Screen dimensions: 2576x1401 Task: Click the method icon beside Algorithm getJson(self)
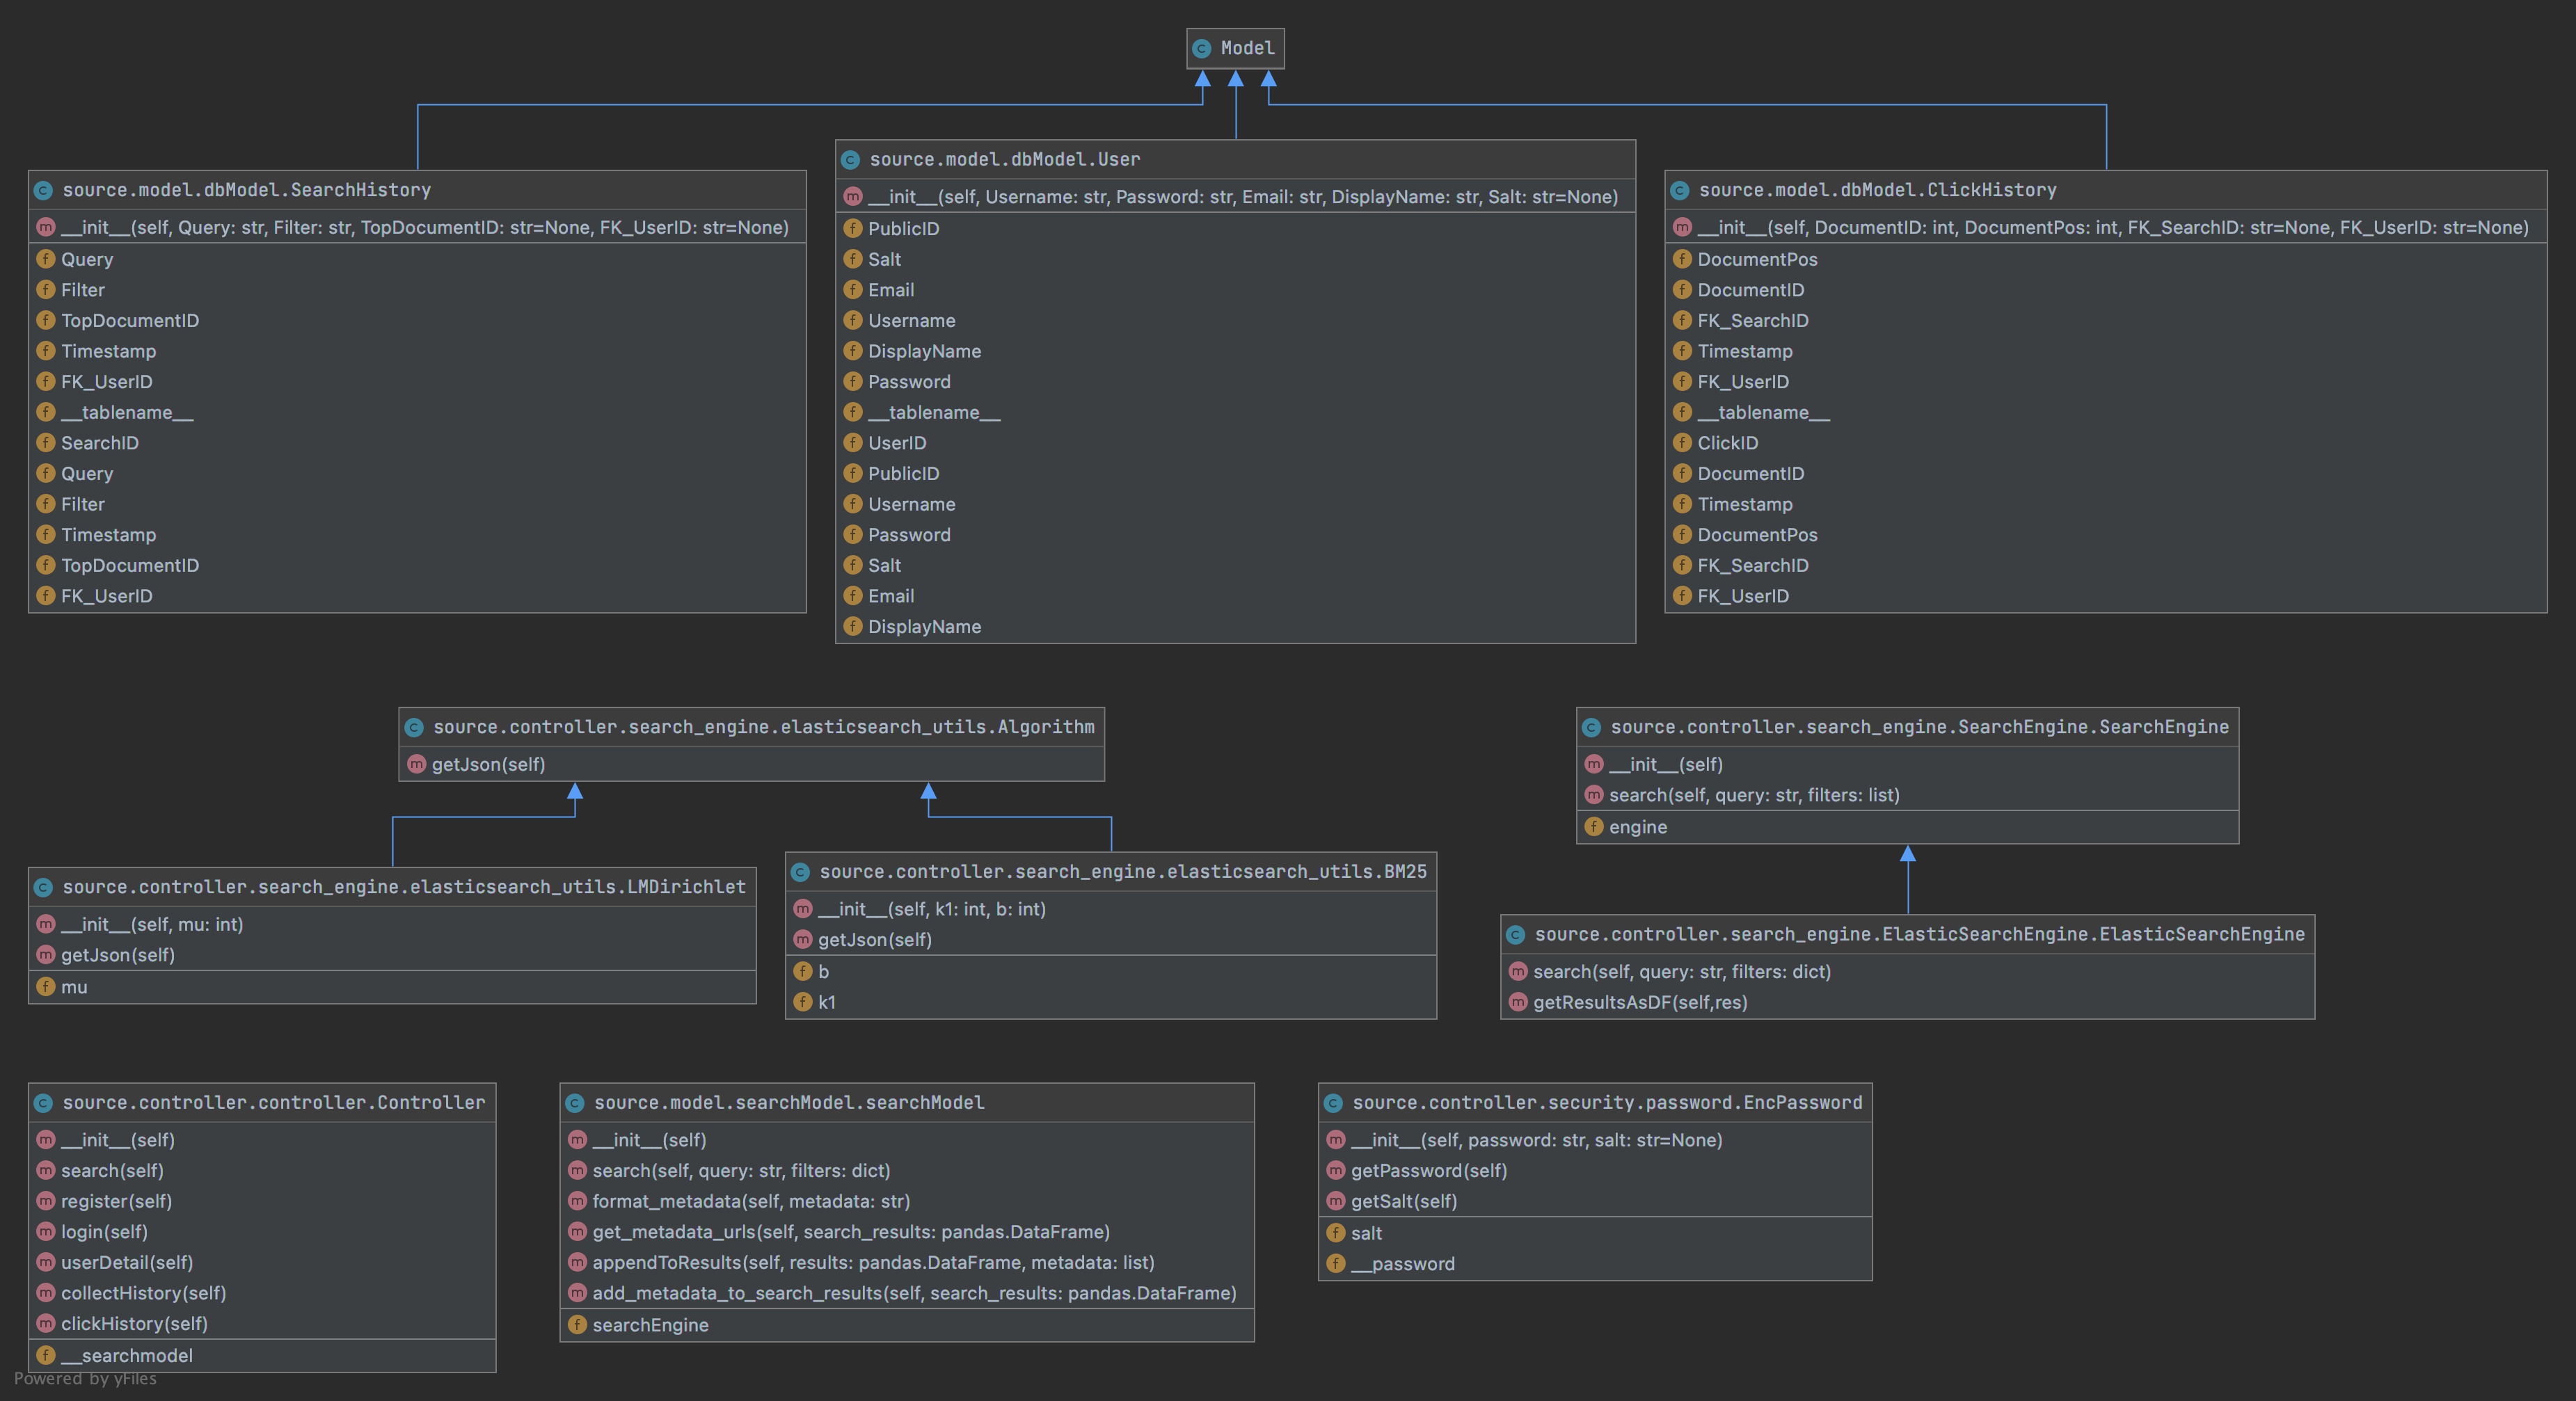coord(416,764)
